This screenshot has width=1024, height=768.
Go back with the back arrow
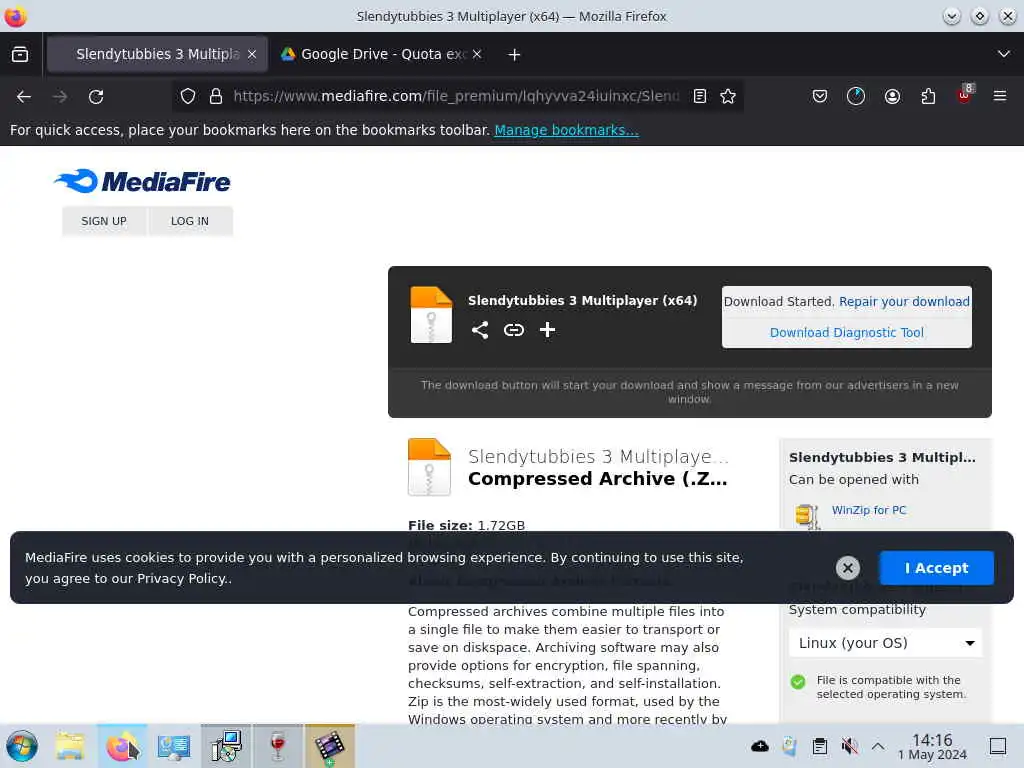(24, 97)
